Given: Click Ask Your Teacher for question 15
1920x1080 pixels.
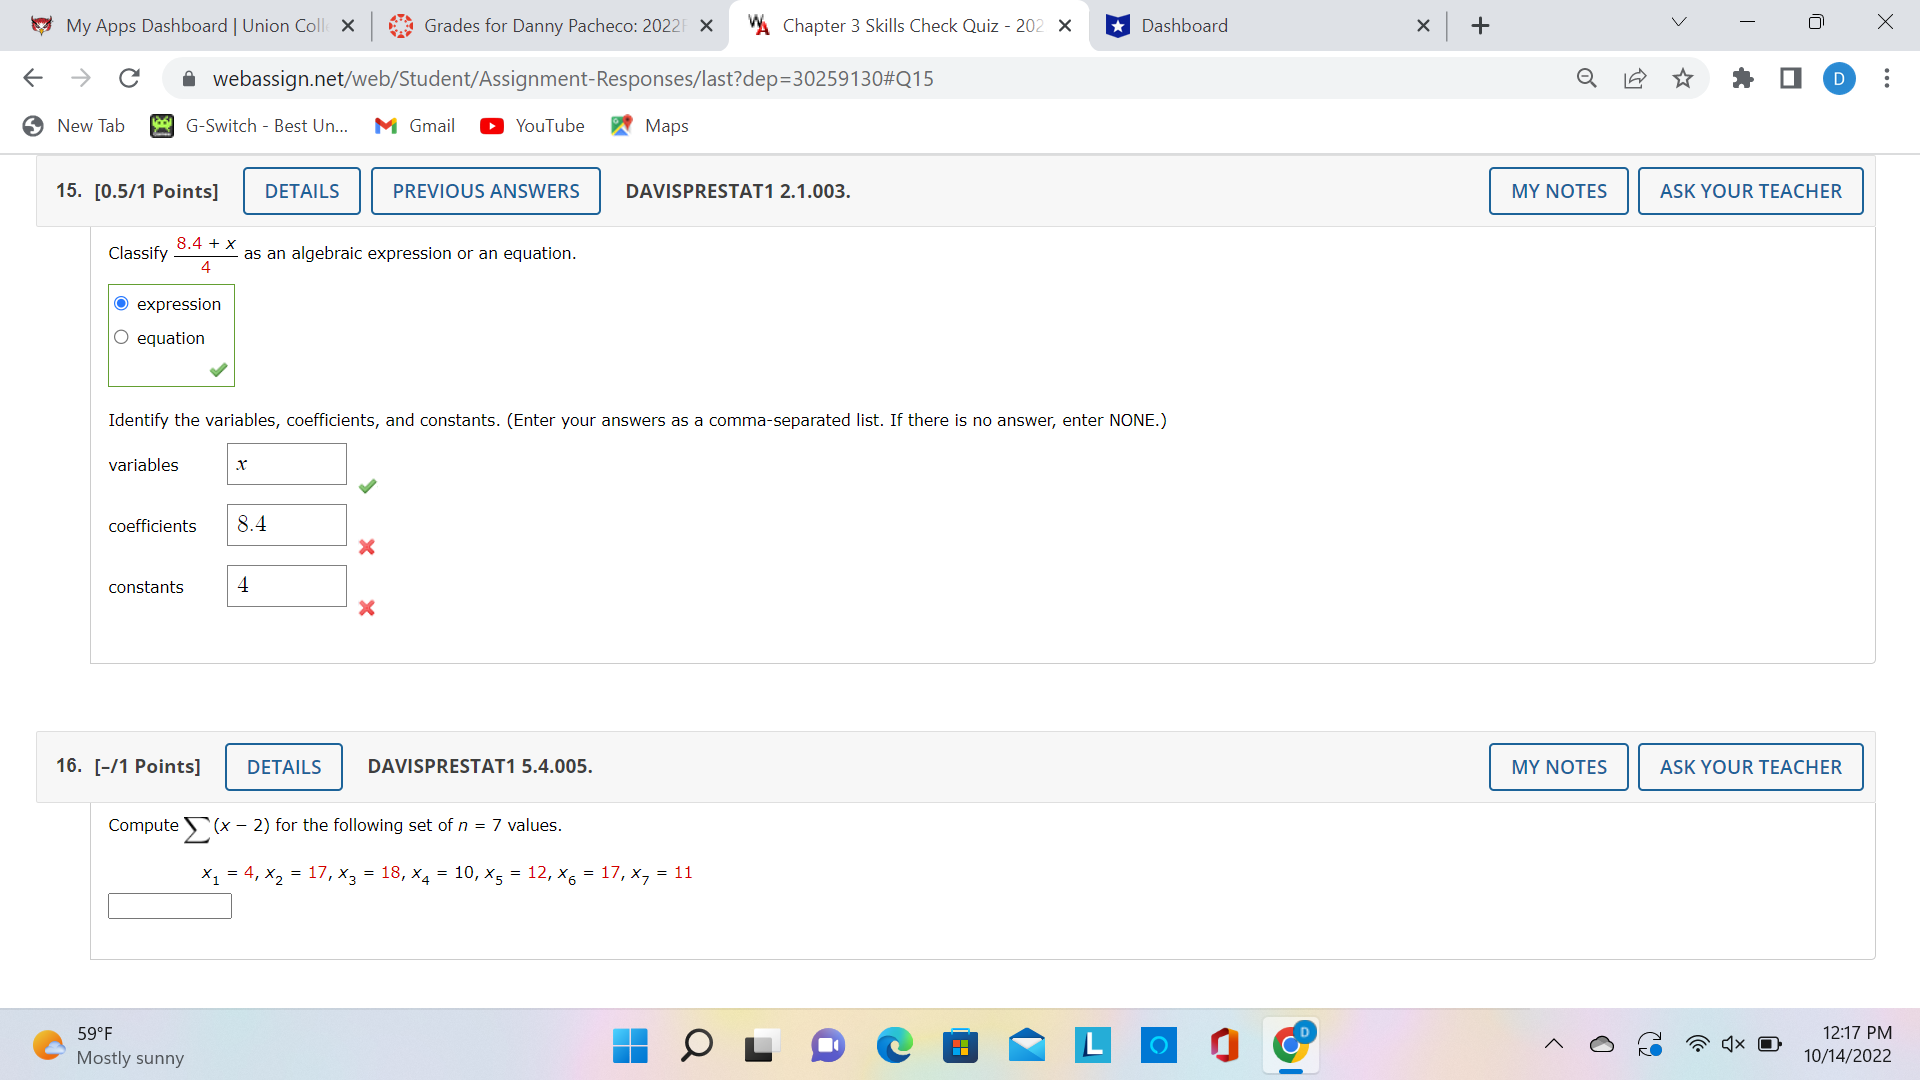Looking at the screenshot, I should (1750, 191).
